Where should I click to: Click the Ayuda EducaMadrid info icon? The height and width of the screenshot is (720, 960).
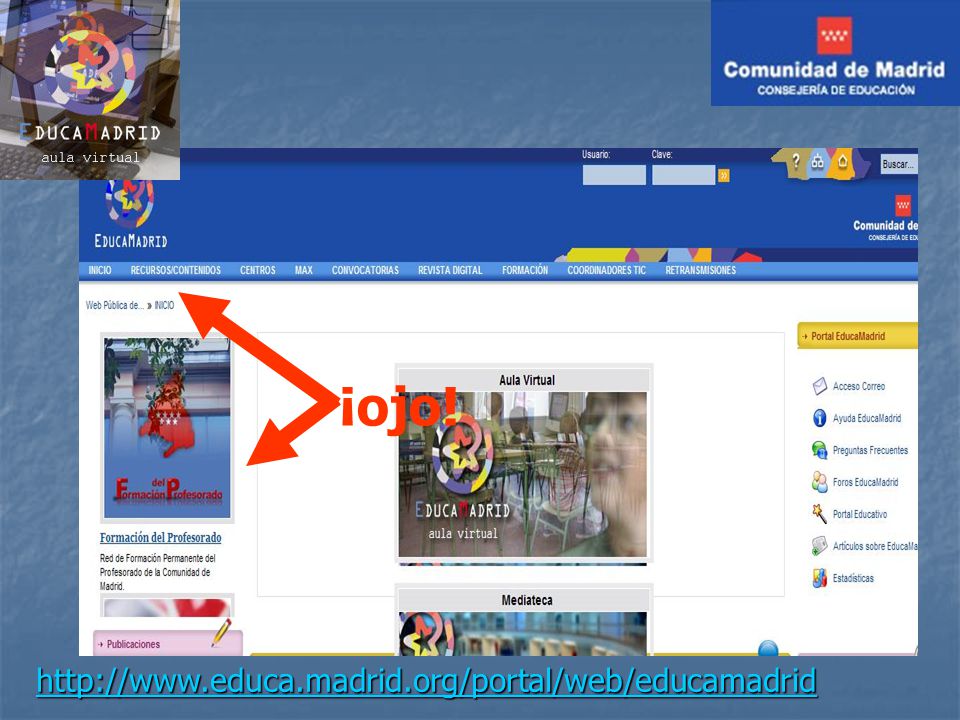(x=819, y=418)
